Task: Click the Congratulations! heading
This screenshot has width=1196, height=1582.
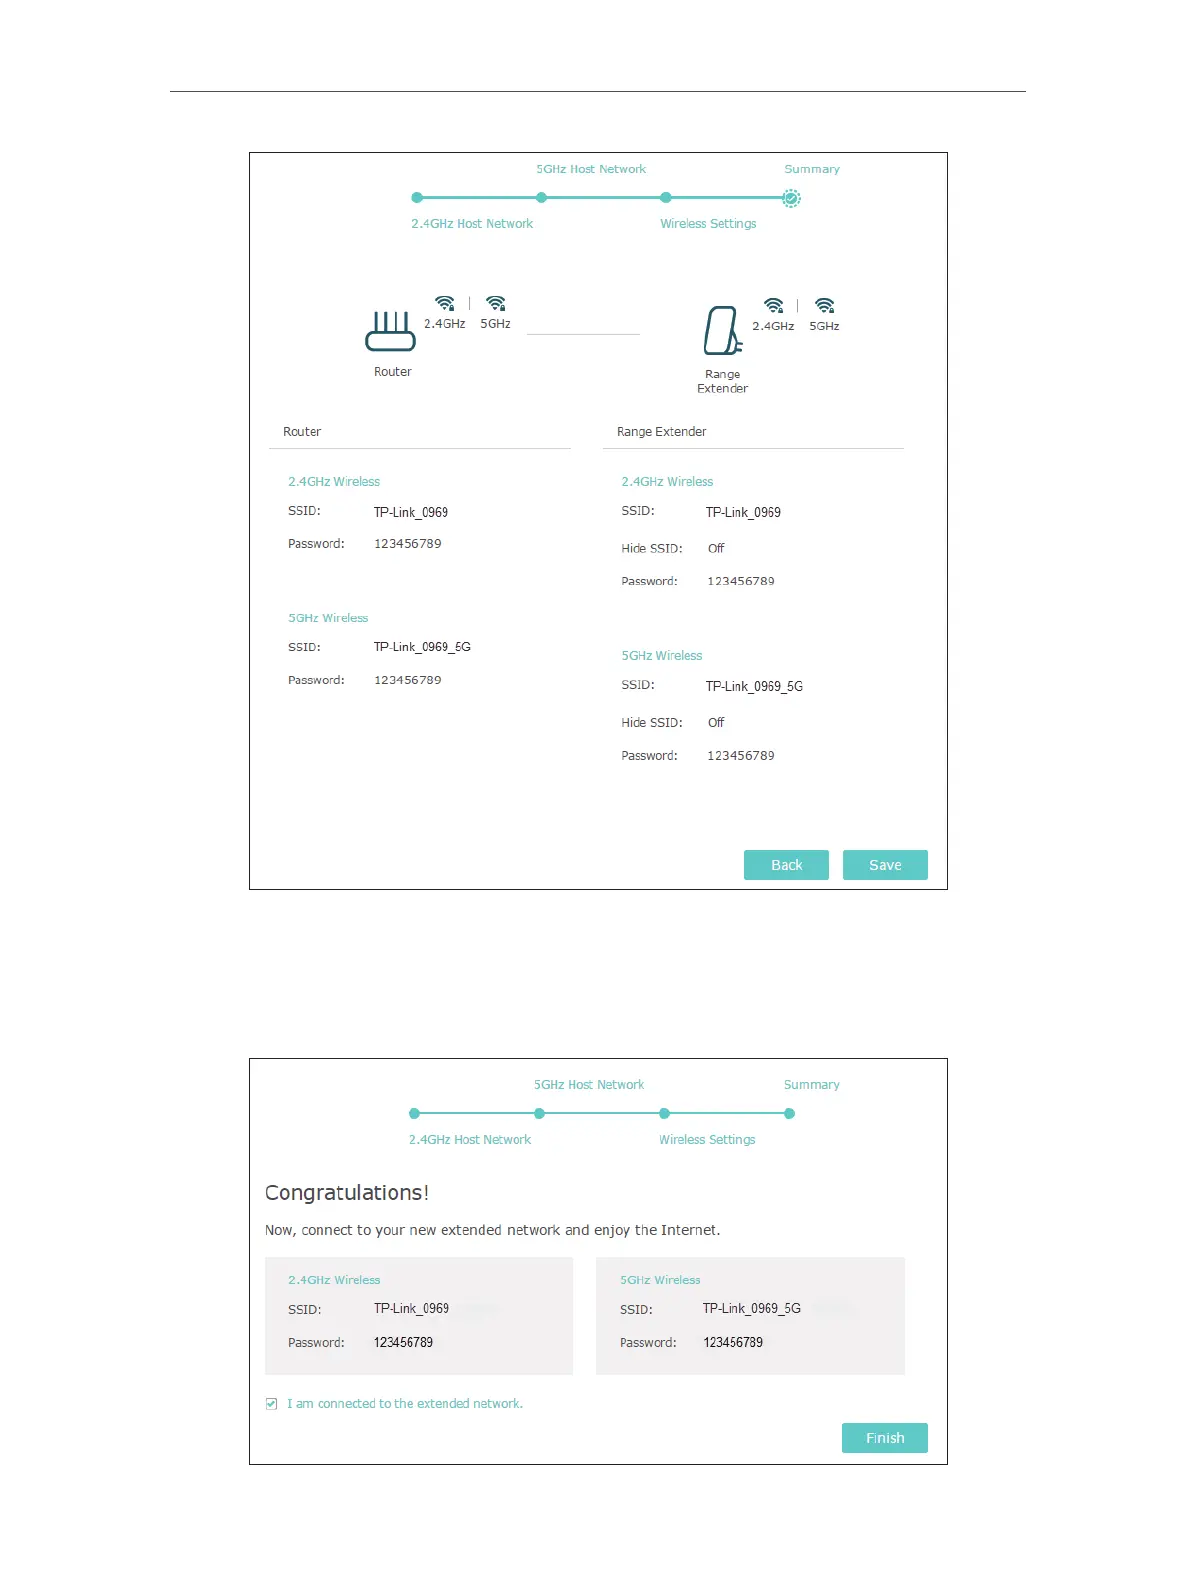Action: [347, 1193]
